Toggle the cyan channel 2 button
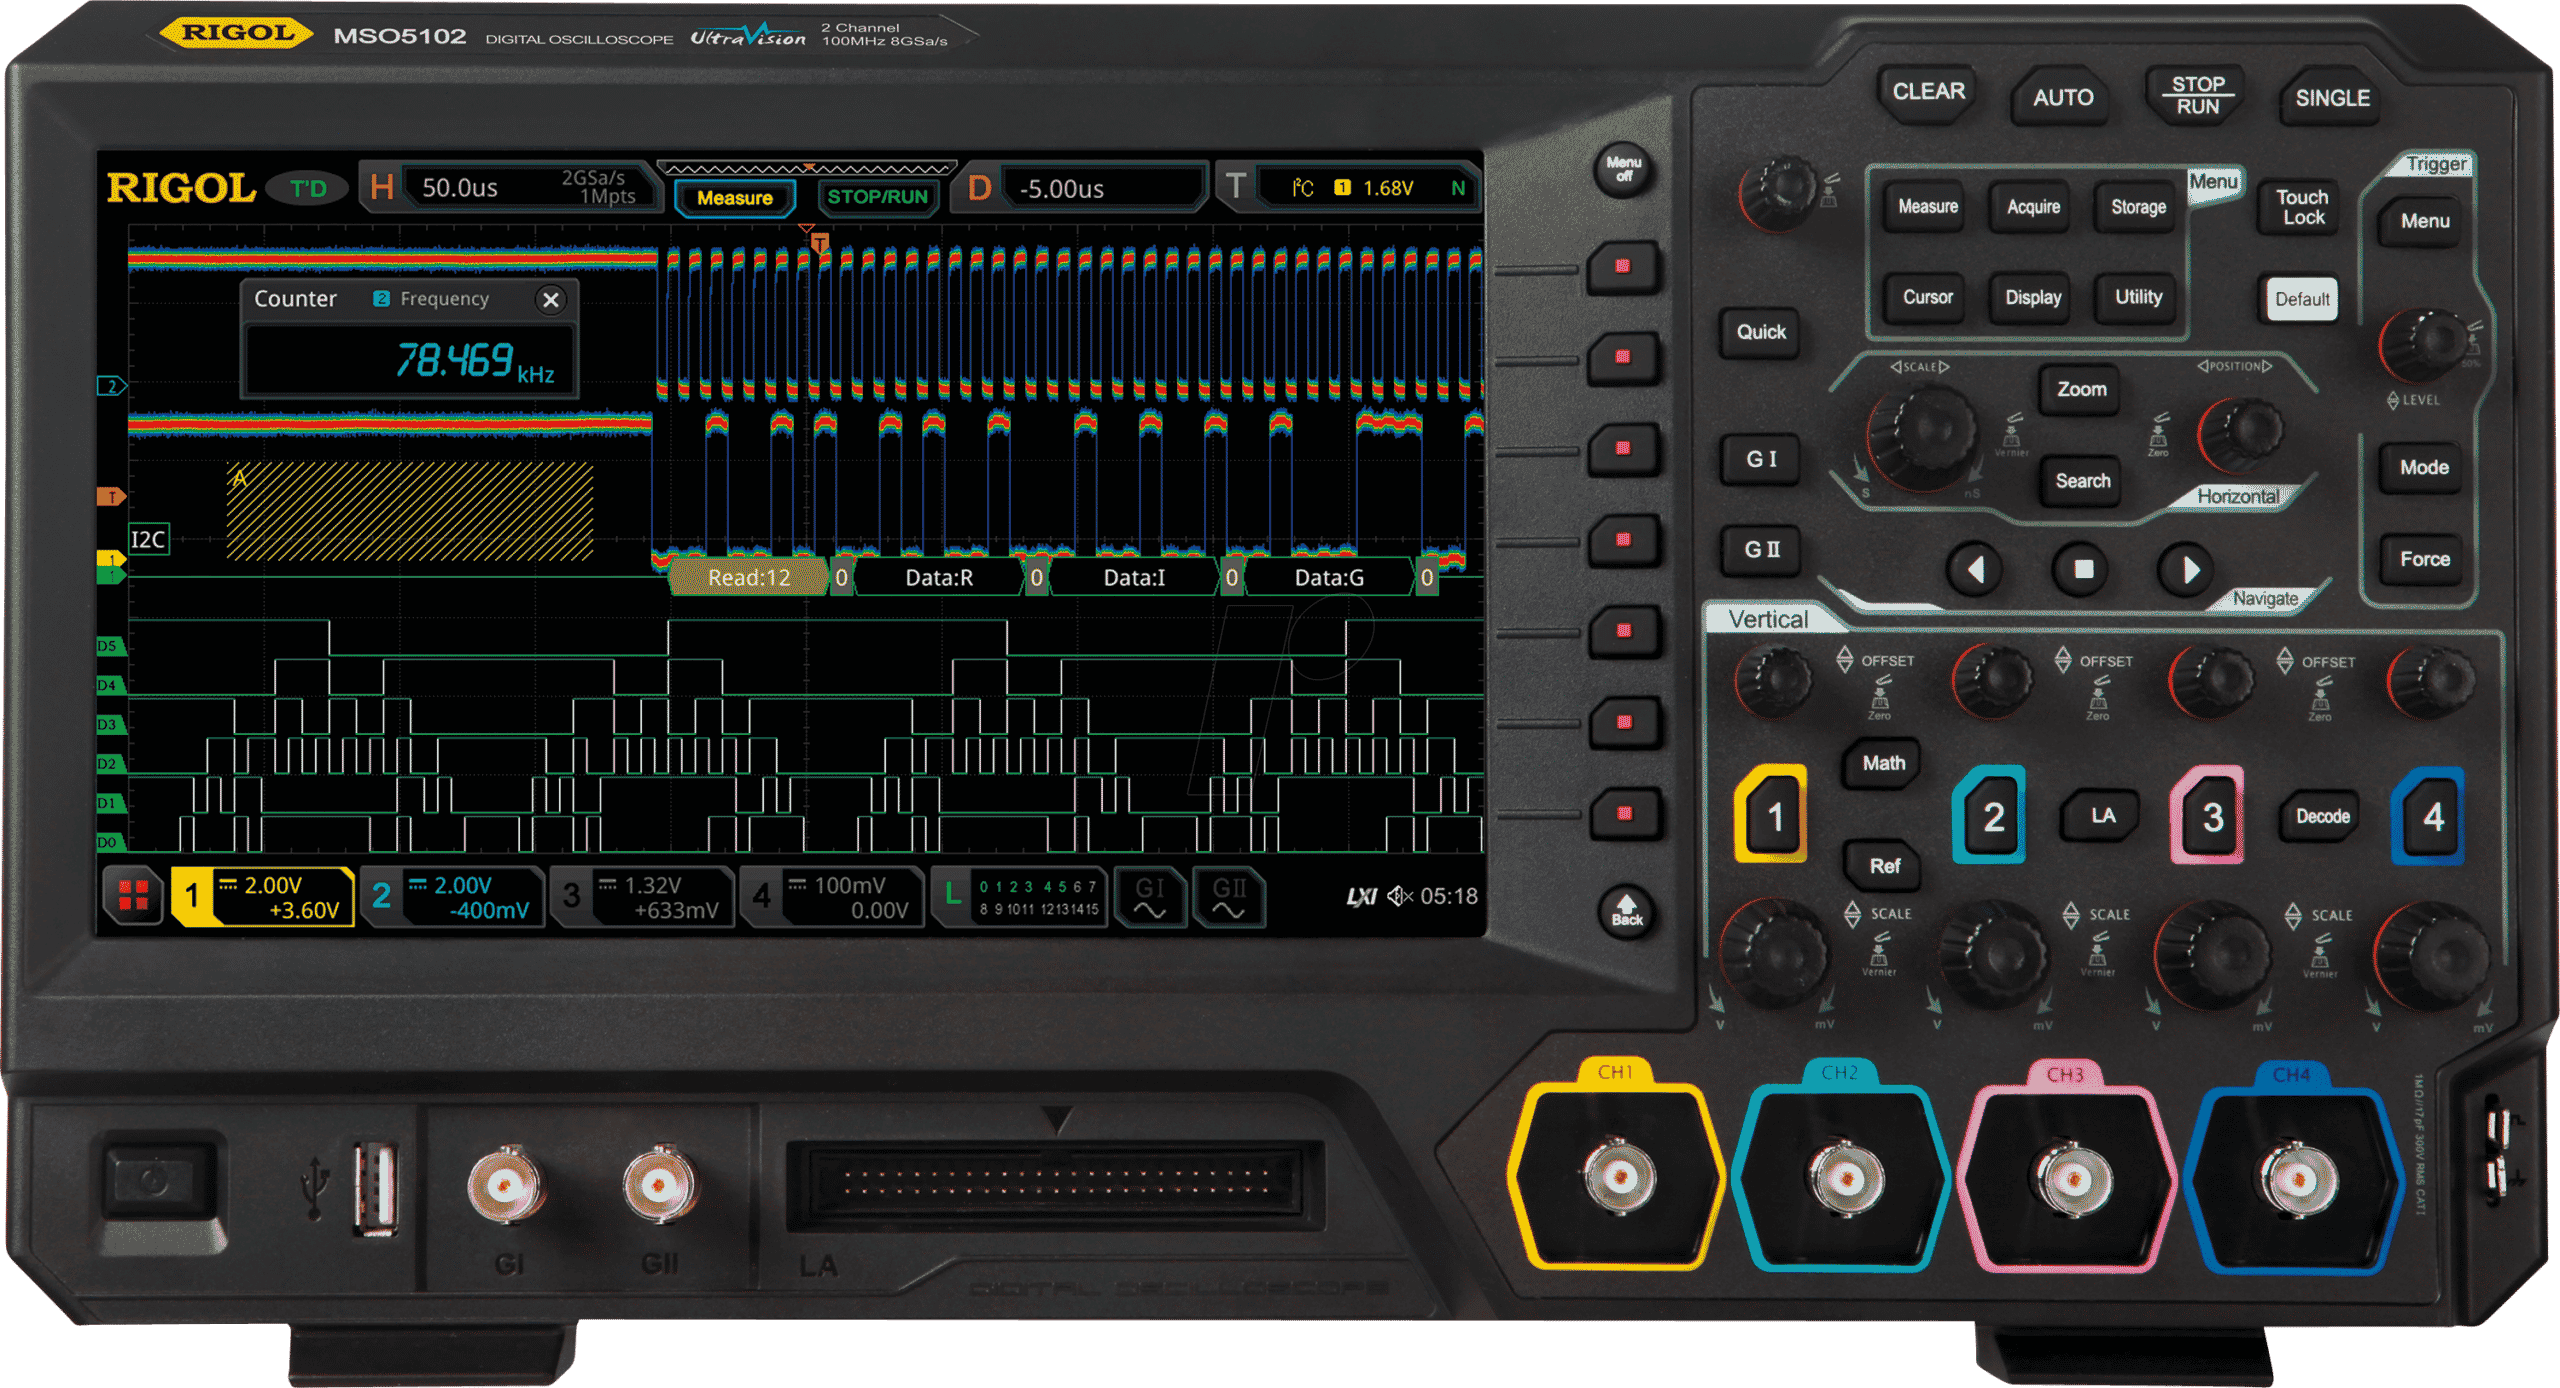This screenshot has height=1388, width=2560. coord(1991,816)
